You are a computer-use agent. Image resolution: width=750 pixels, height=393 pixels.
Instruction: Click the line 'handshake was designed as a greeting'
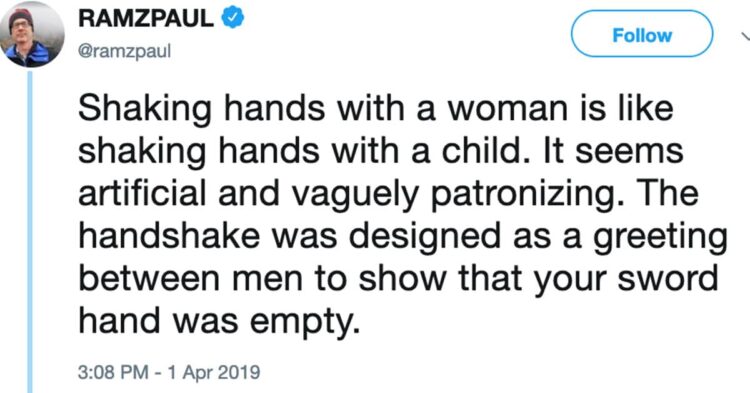pyautogui.click(x=403, y=238)
